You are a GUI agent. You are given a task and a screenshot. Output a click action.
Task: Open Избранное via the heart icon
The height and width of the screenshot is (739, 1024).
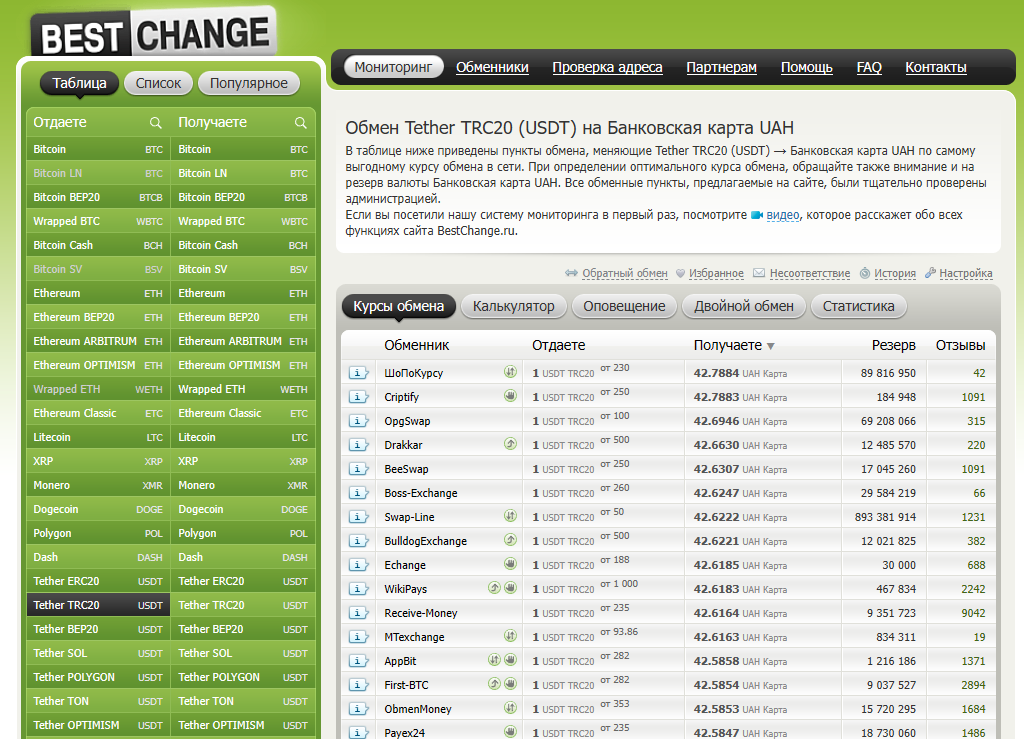[684, 273]
